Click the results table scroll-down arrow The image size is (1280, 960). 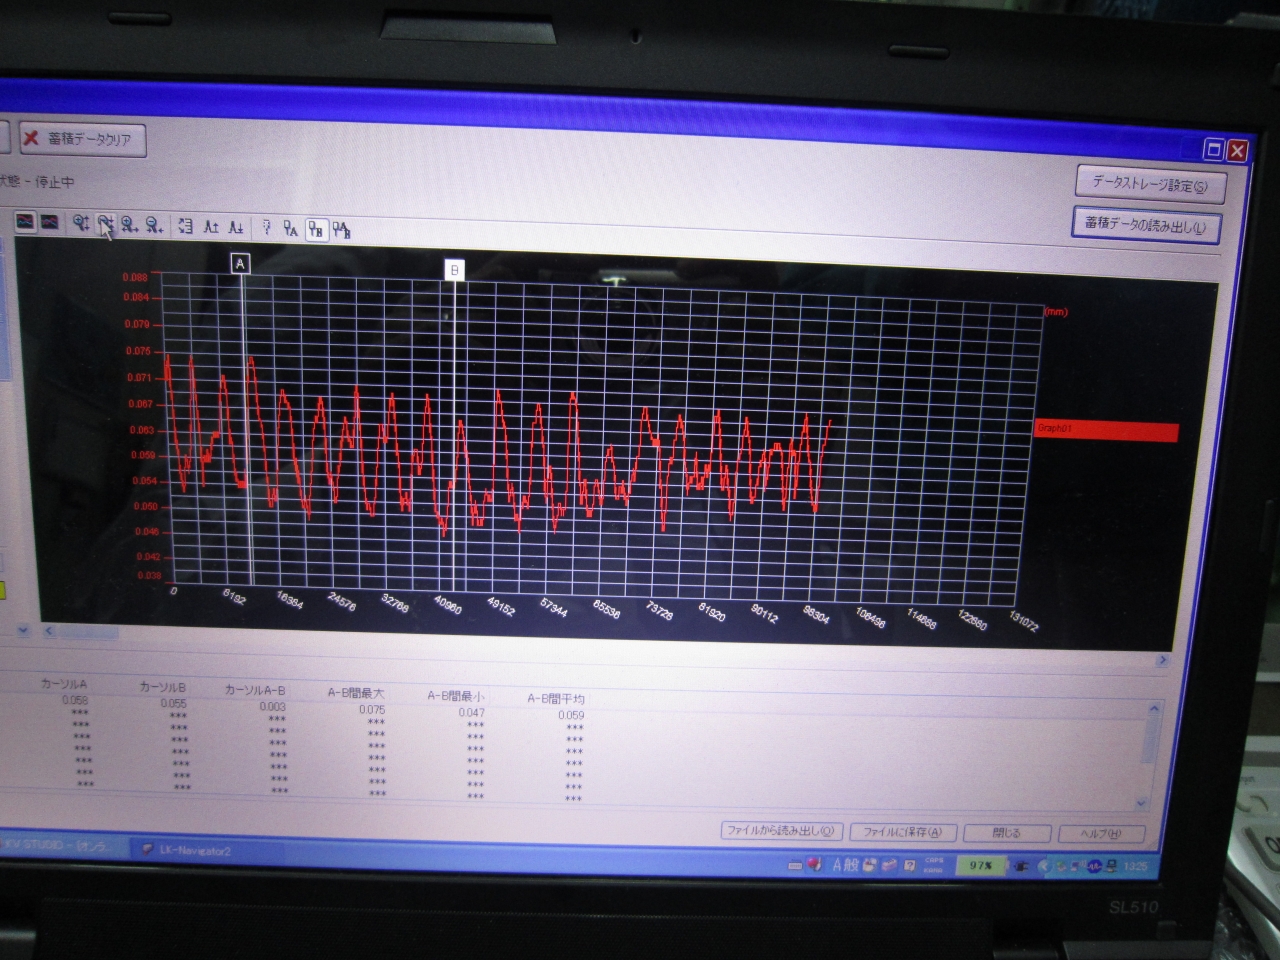pyautogui.click(x=1143, y=803)
